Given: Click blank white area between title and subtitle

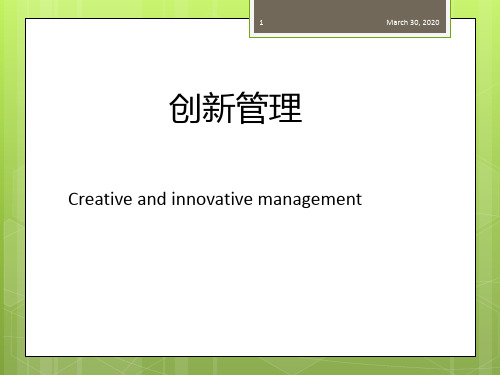Looking at the screenshot, I should pyautogui.click(x=250, y=157).
